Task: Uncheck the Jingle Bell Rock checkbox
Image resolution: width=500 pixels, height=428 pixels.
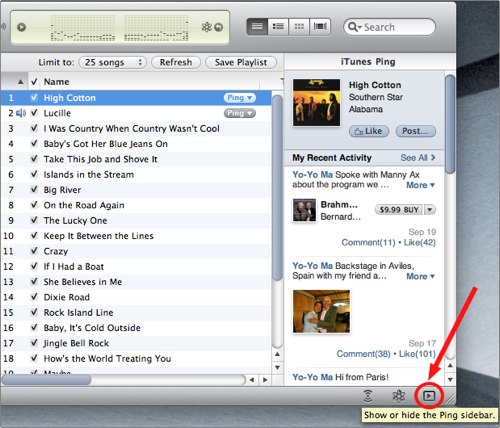Action: point(34,343)
